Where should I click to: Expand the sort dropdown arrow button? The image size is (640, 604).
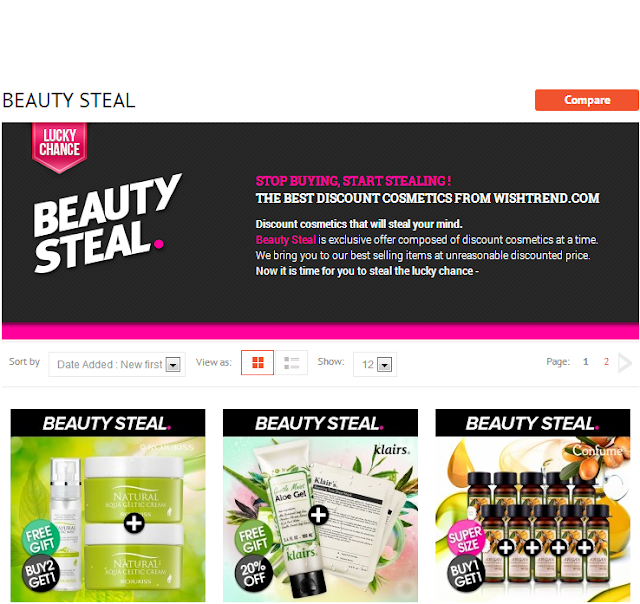click(x=173, y=364)
